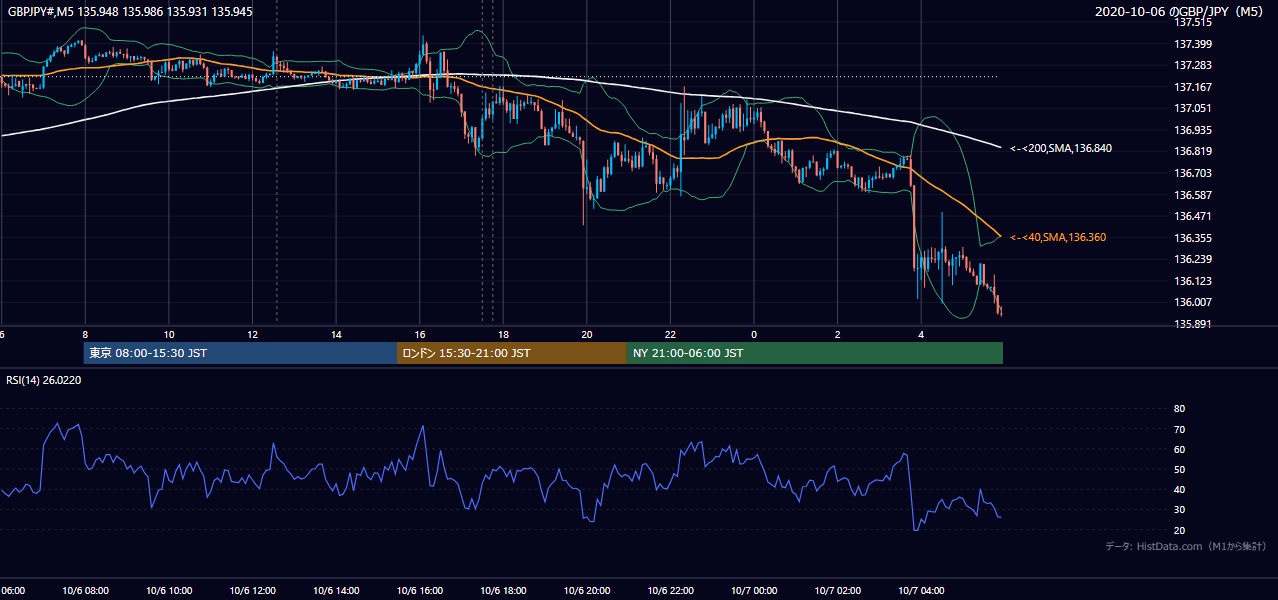Click hour label 4 under the price chart
The width and height of the screenshot is (1278, 600).
coord(921,335)
